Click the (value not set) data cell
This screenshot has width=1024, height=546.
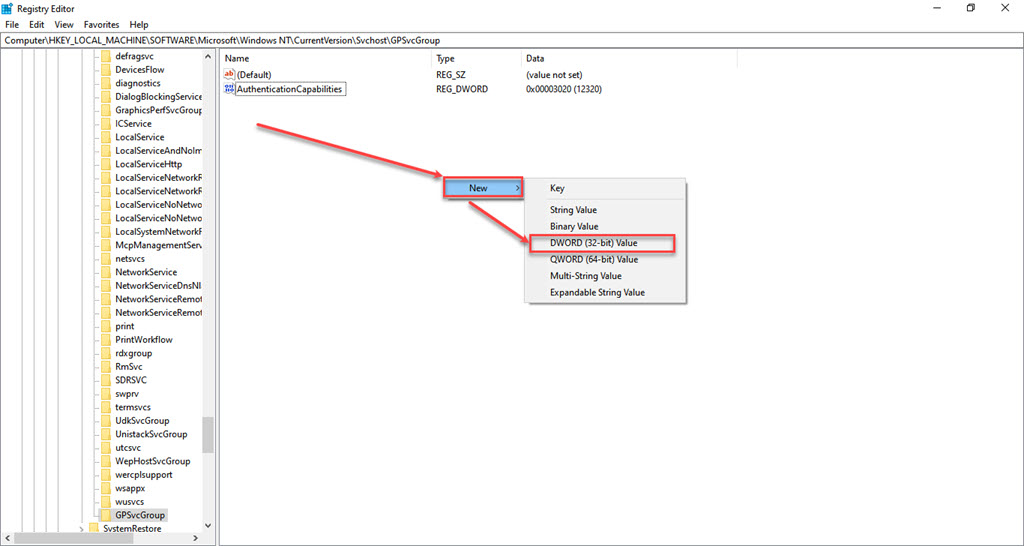[554, 75]
